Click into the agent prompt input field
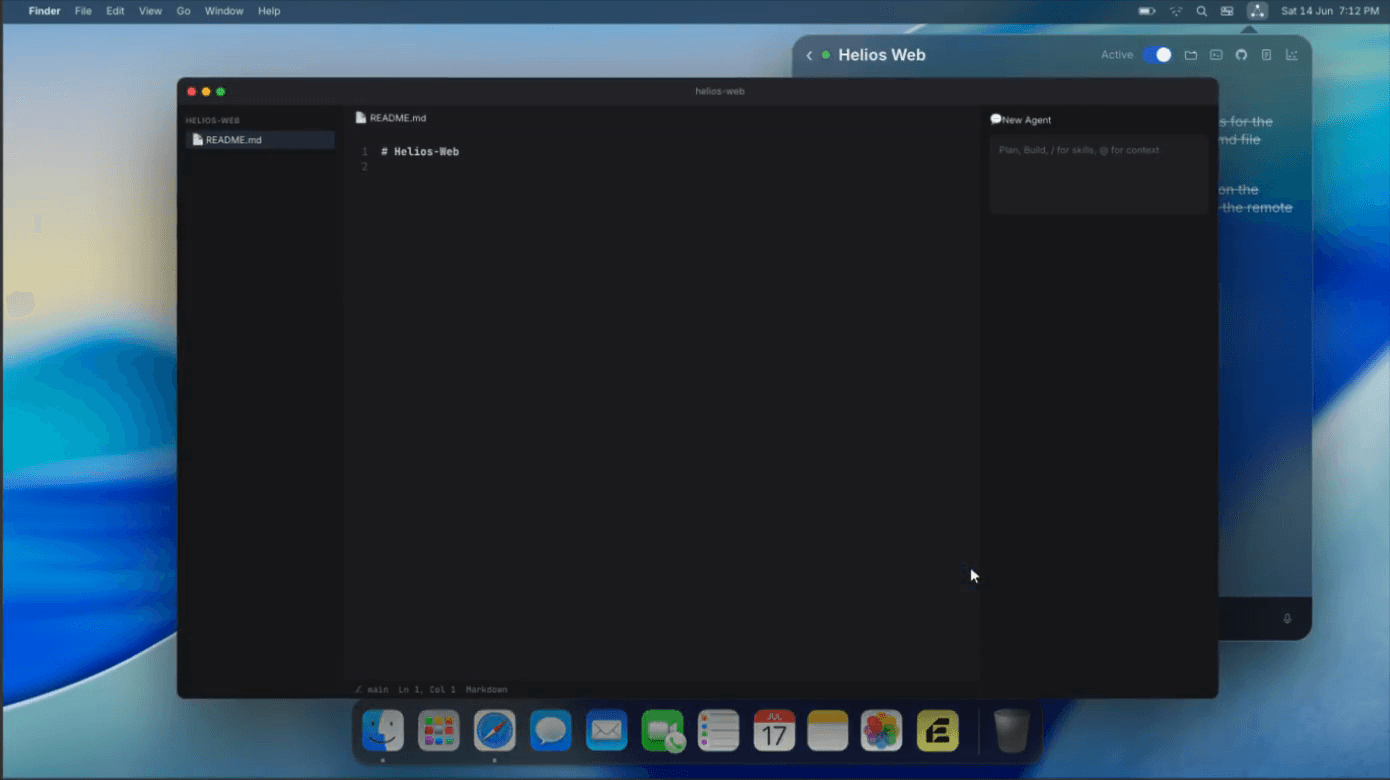 pos(1099,175)
